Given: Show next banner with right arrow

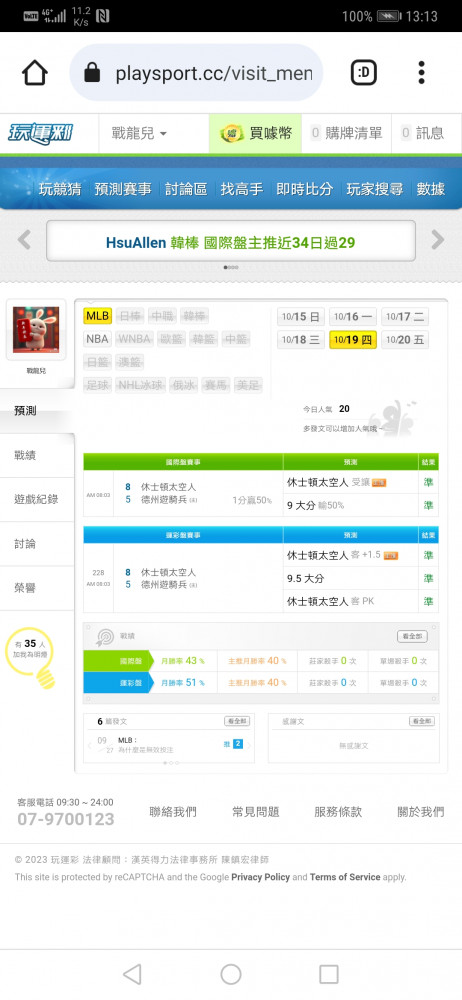Looking at the screenshot, I should click(438, 240).
